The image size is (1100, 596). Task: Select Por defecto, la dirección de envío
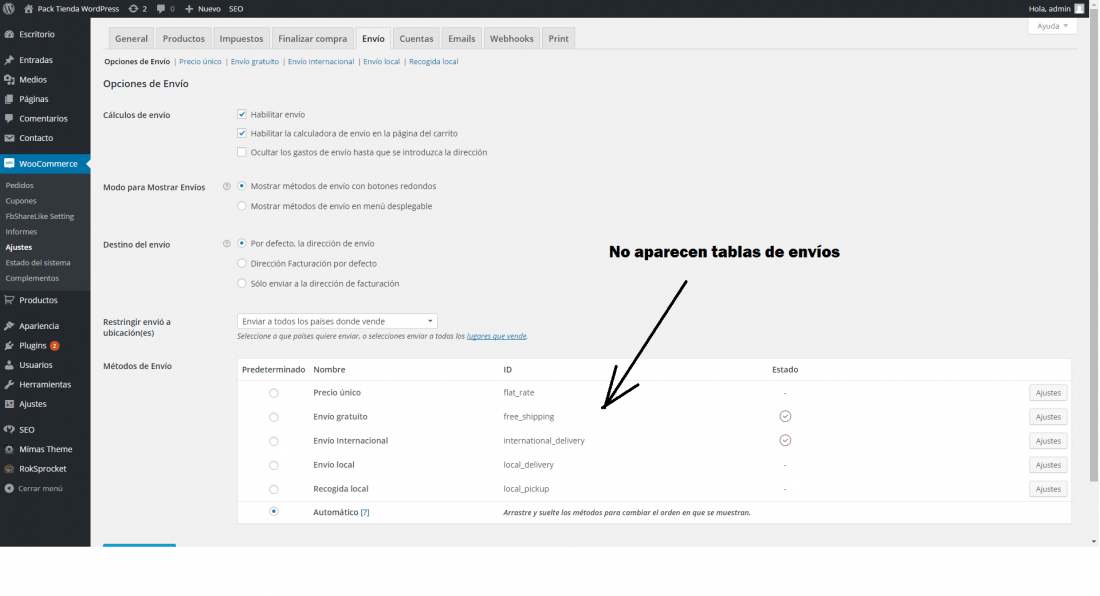242,243
